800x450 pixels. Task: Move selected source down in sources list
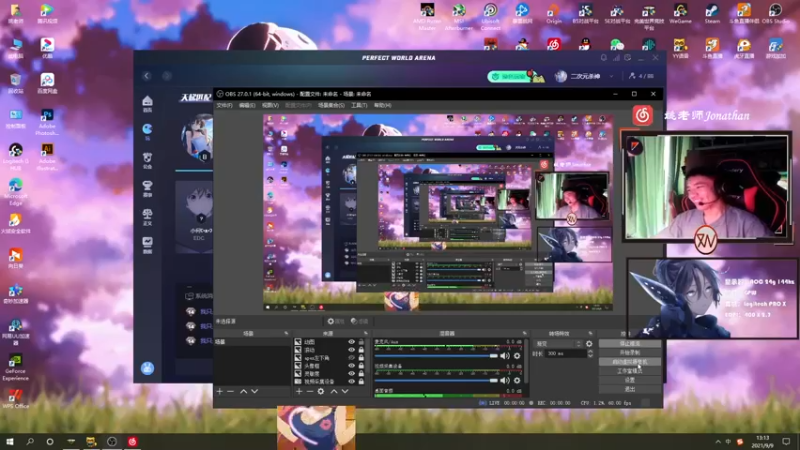[x=345, y=391]
